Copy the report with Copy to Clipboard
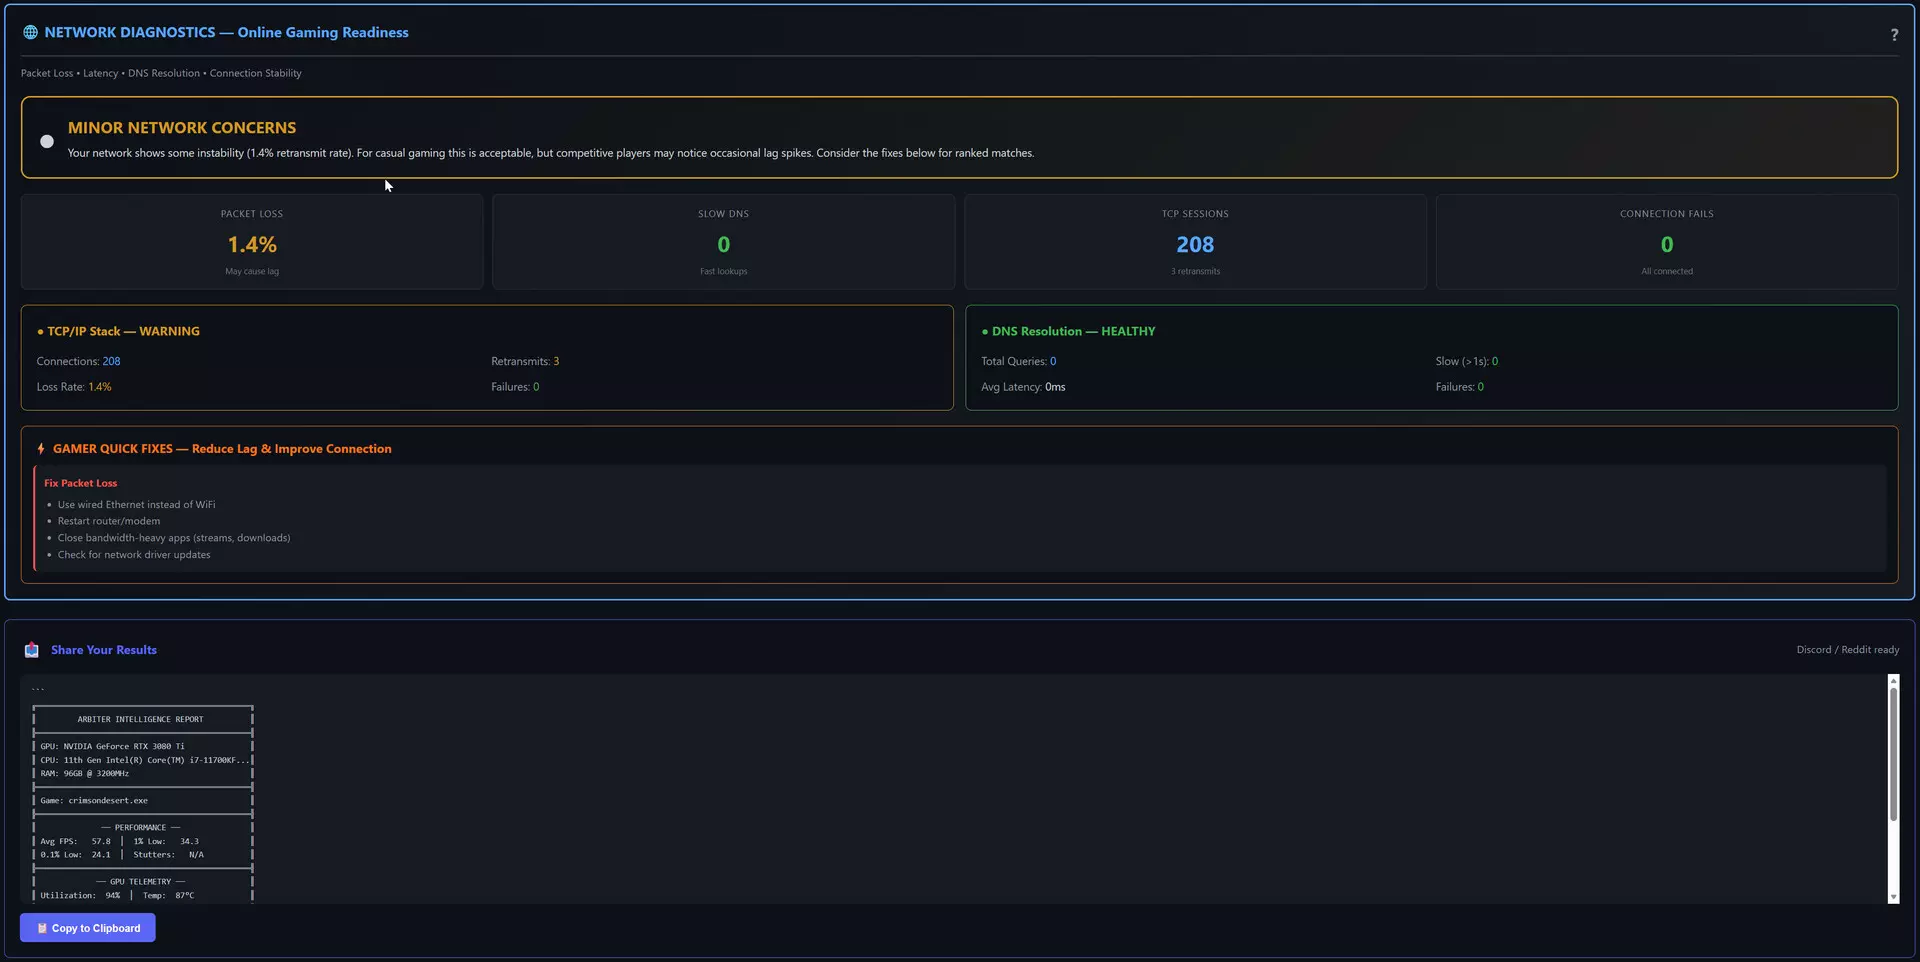This screenshot has width=1920, height=962. click(x=88, y=928)
